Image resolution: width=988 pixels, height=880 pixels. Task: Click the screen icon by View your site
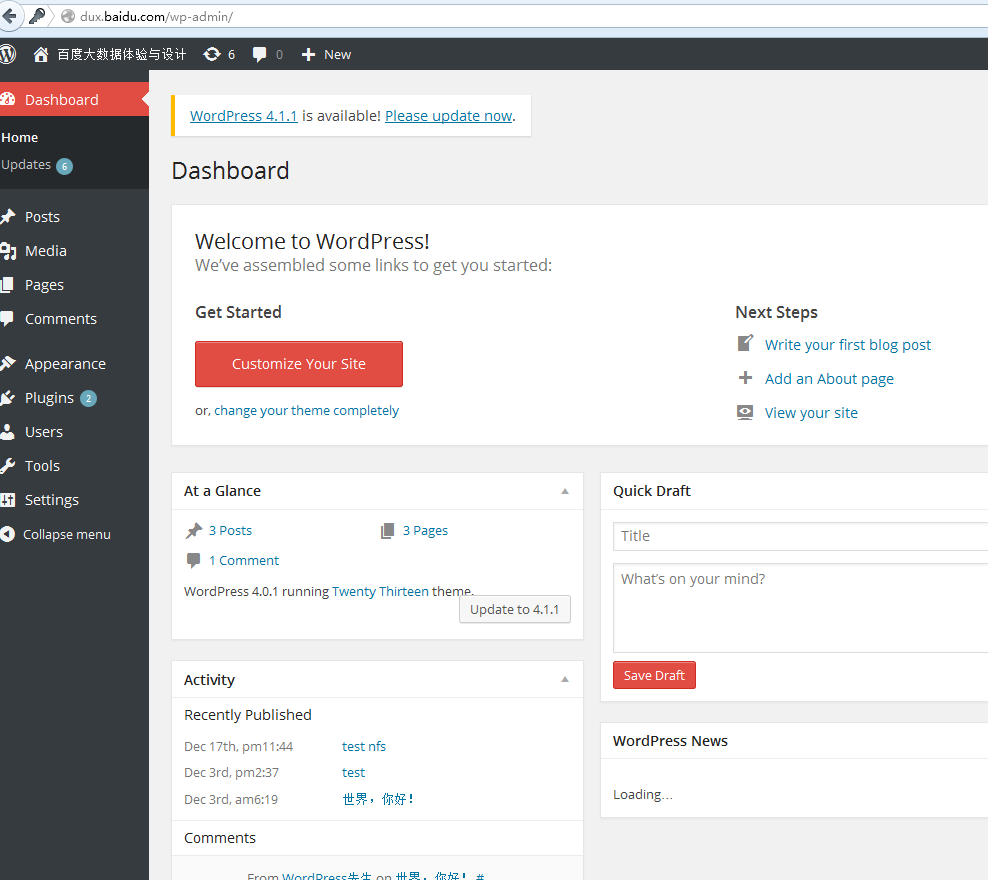(745, 413)
